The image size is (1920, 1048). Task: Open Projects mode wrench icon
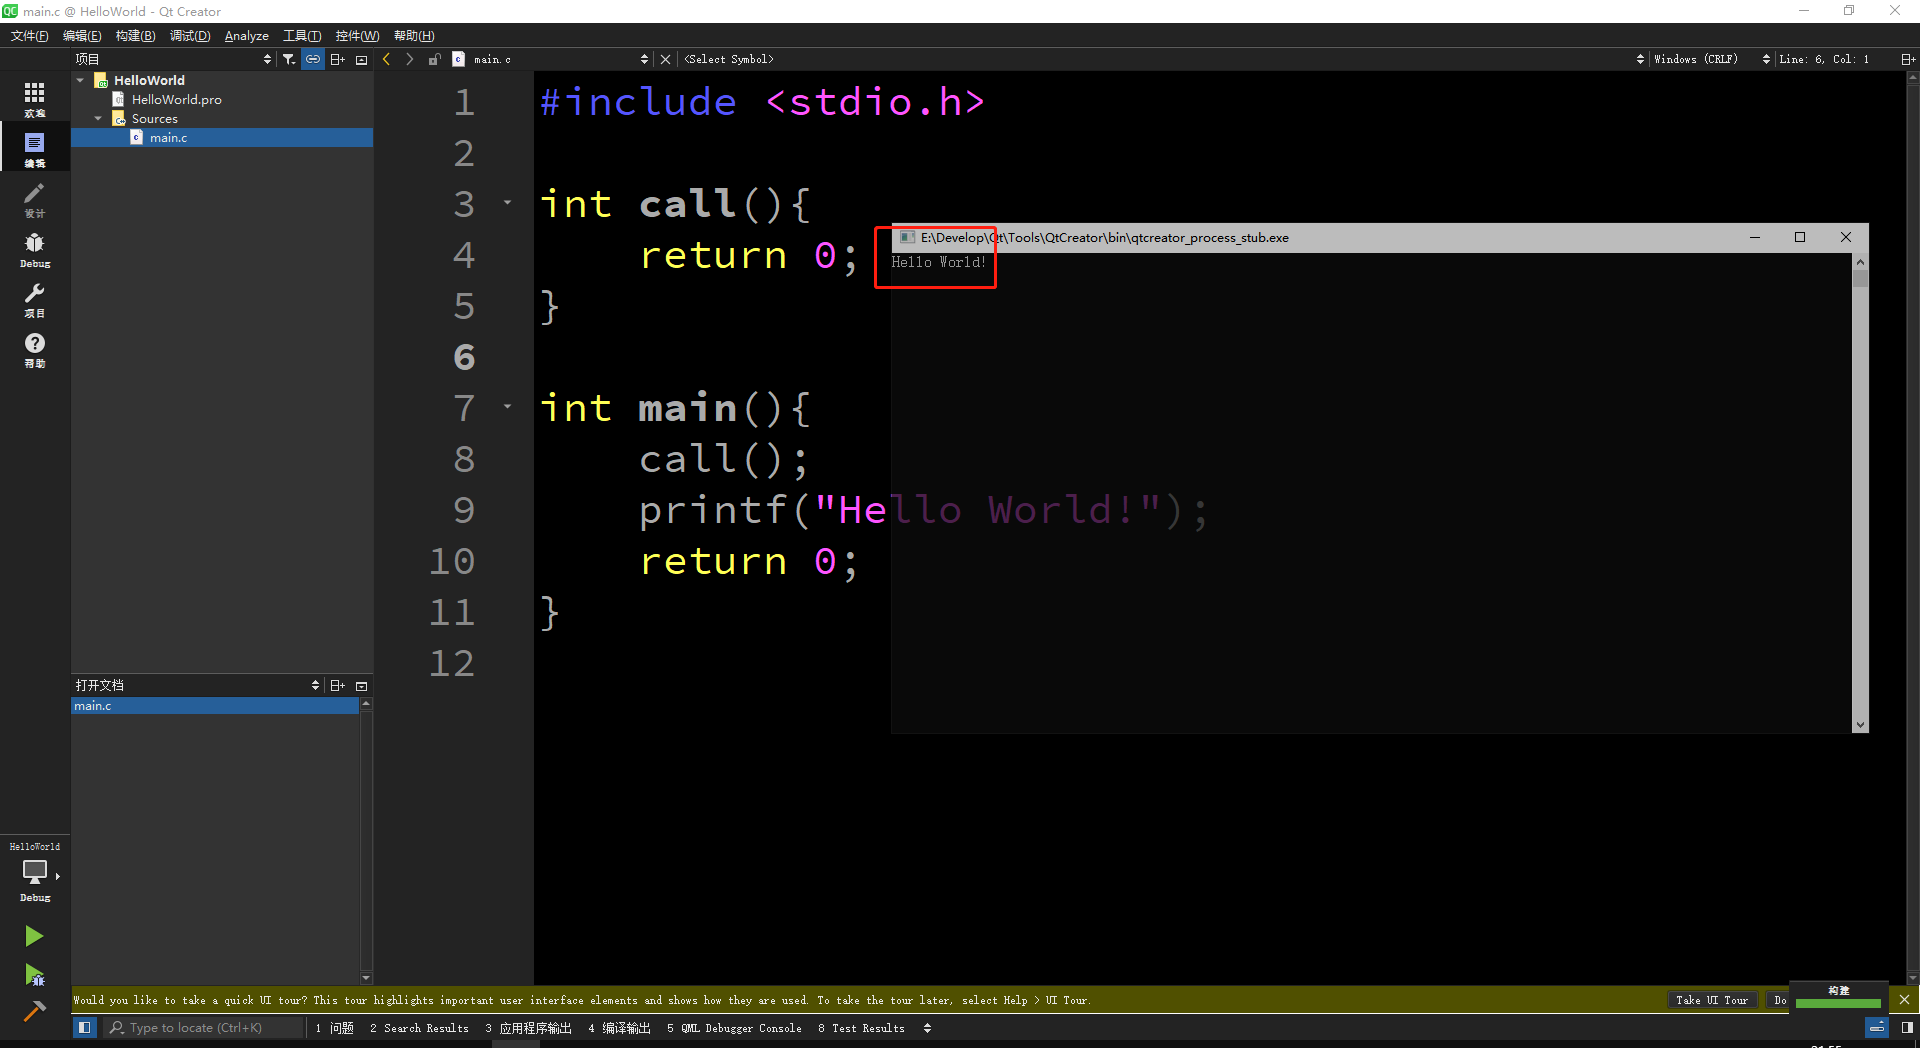35,298
